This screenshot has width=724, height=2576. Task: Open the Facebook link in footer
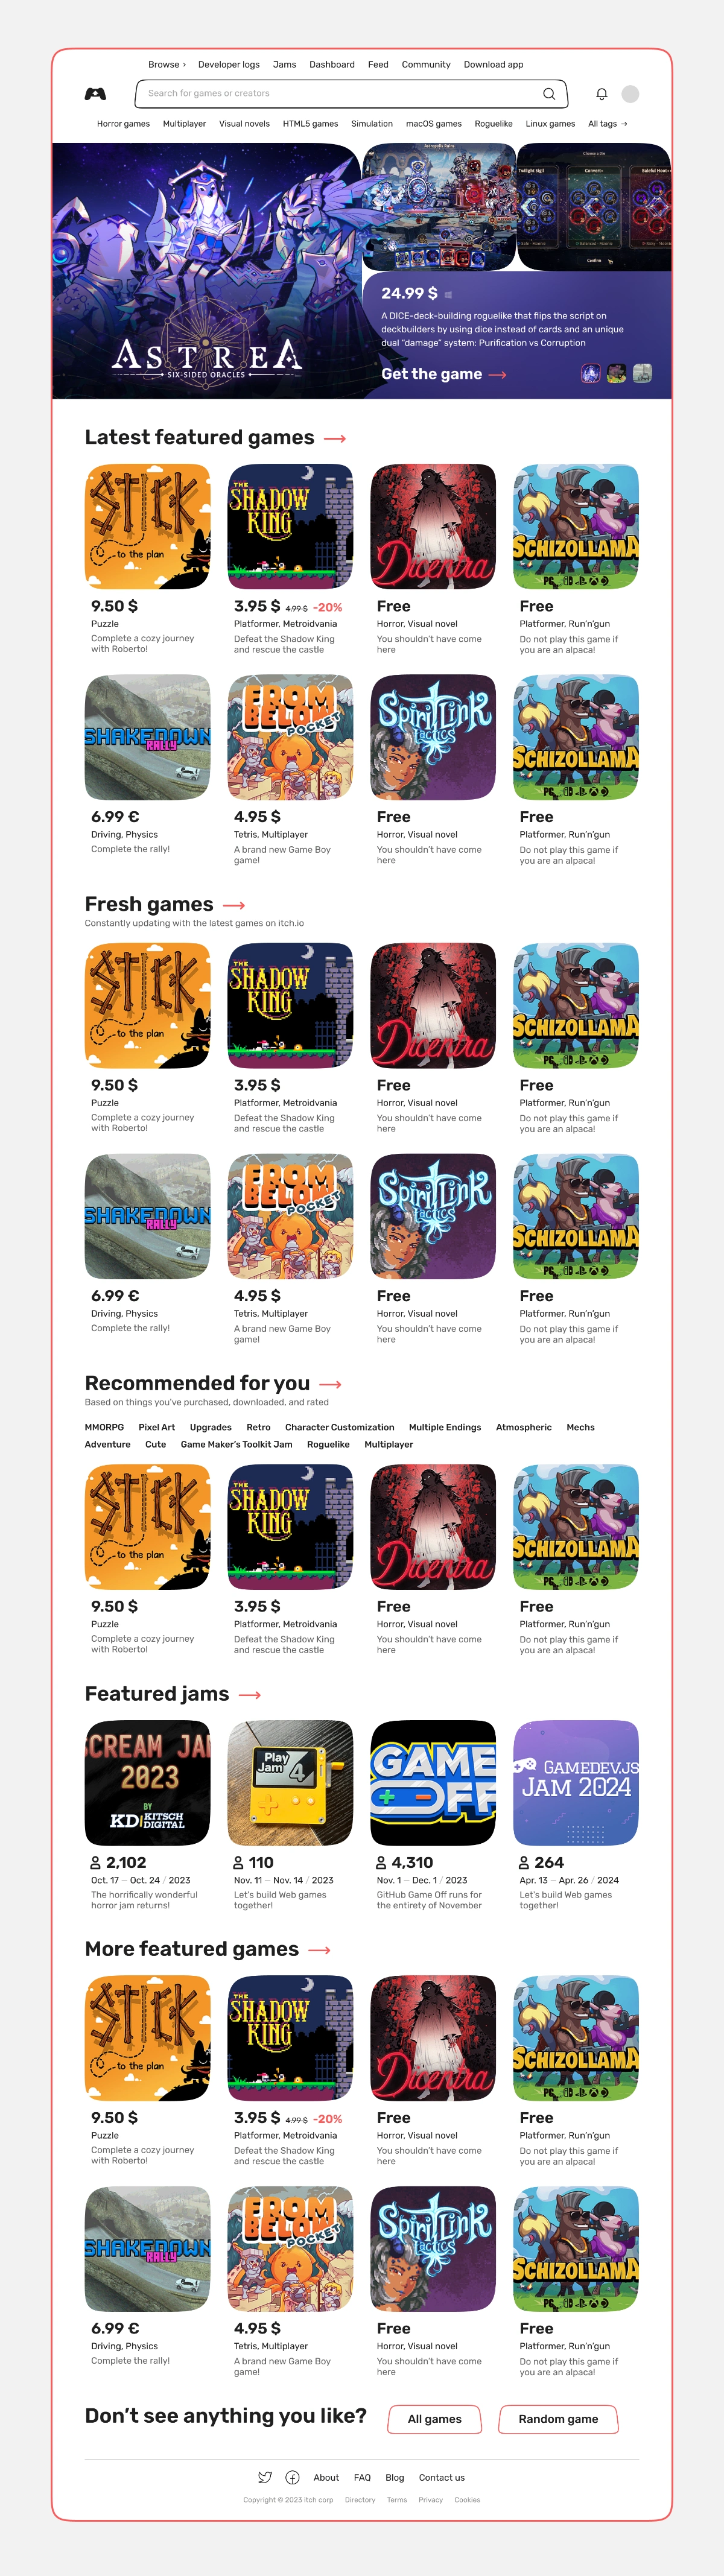(293, 2477)
